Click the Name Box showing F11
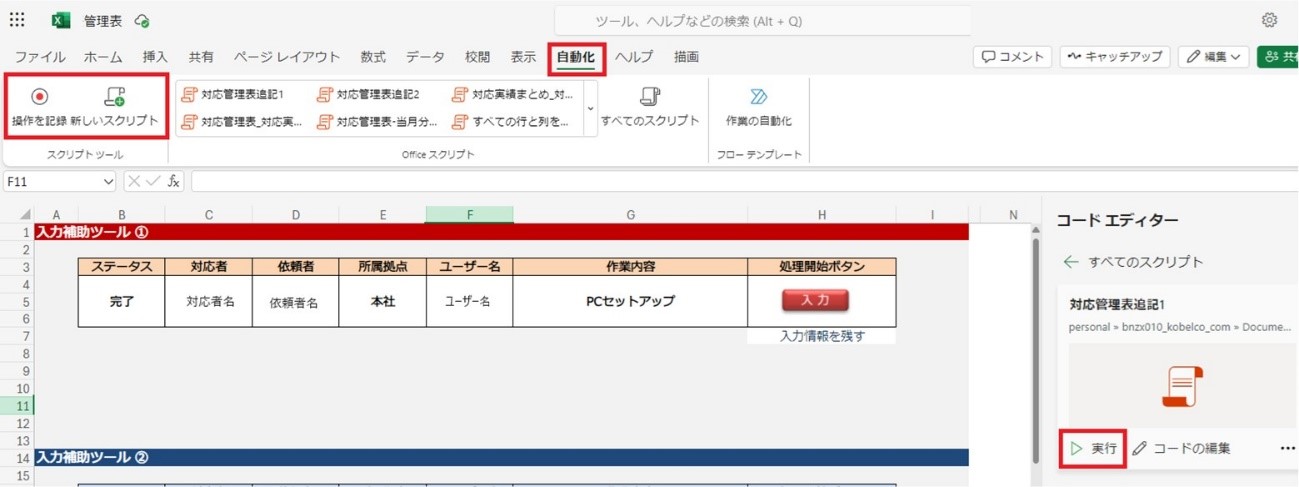 click(52, 182)
